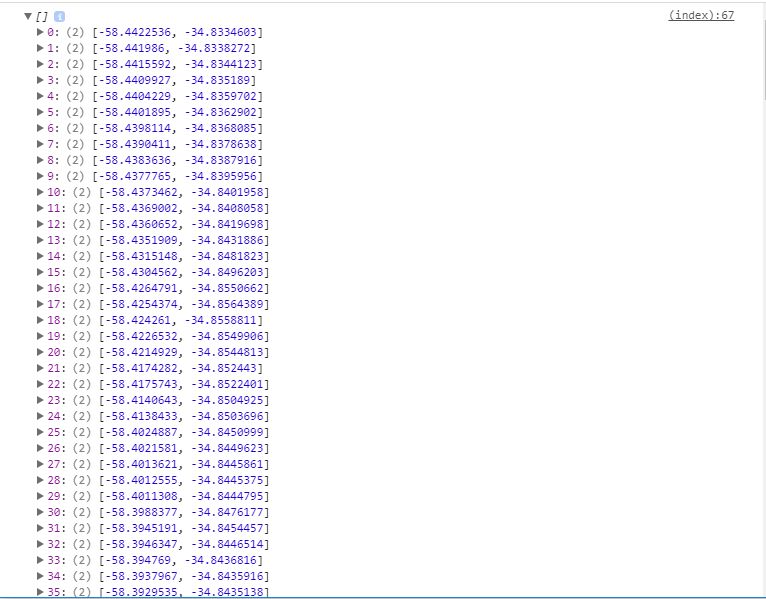Expand array entry 17
The image size is (766, 599).
[40, 304]
